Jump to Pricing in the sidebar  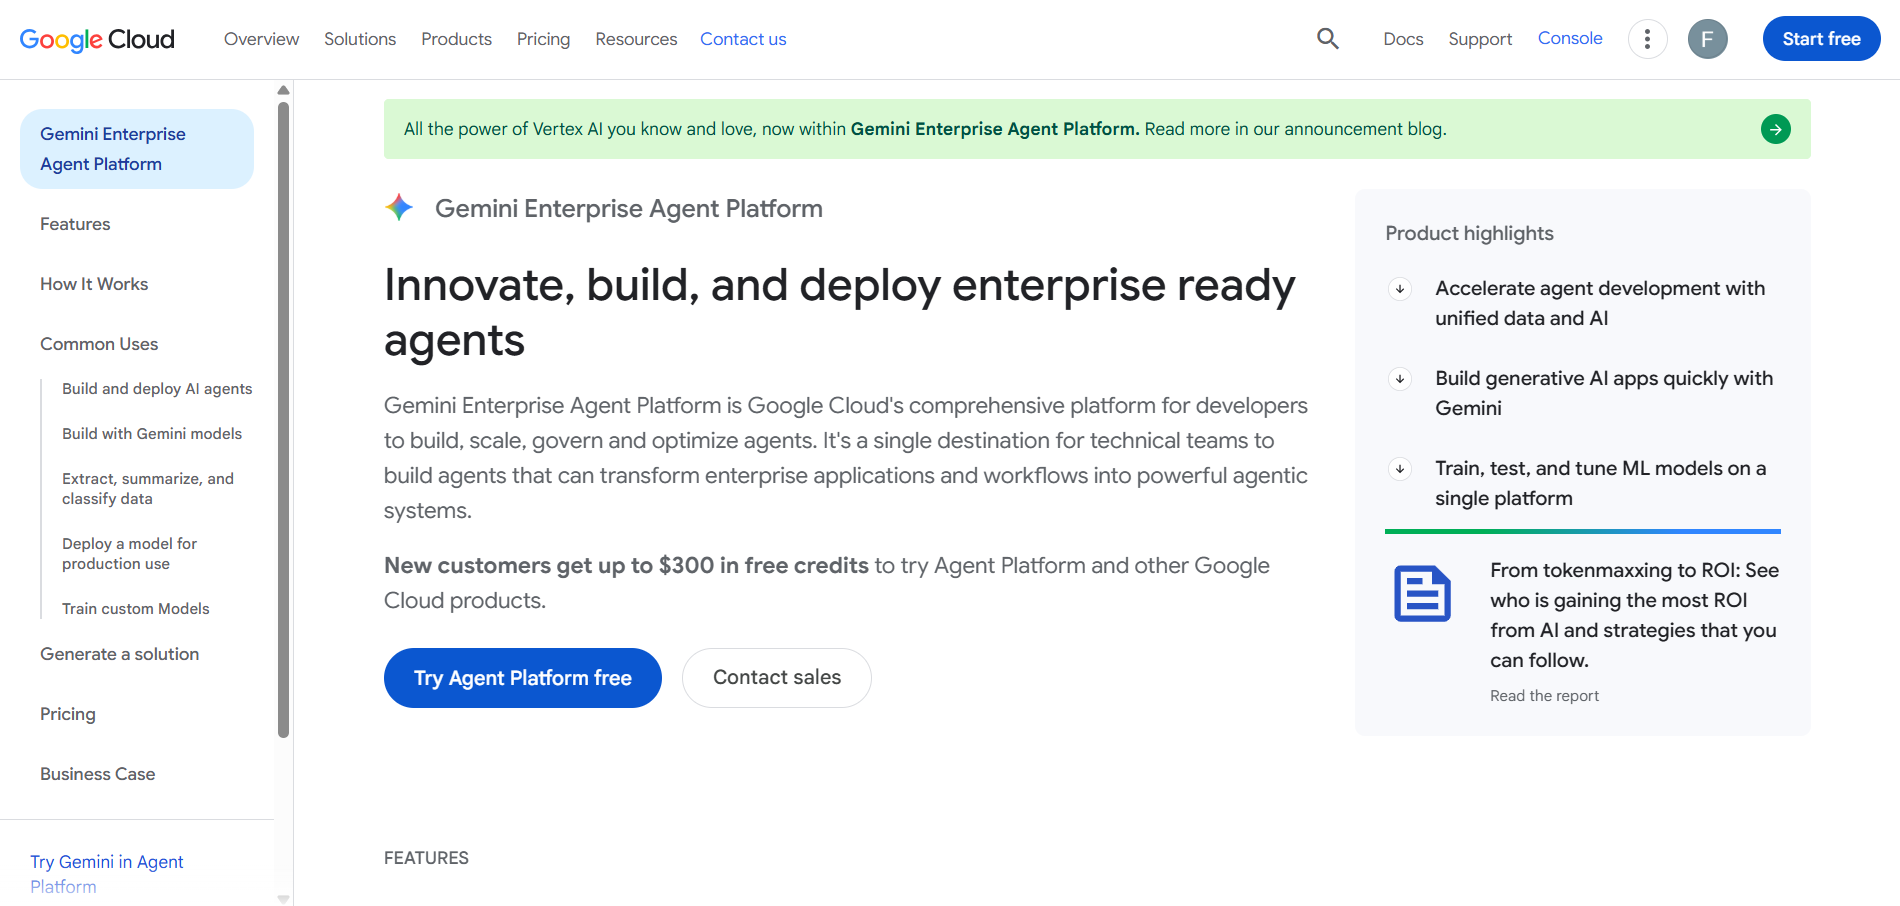[x=68, y=714]
